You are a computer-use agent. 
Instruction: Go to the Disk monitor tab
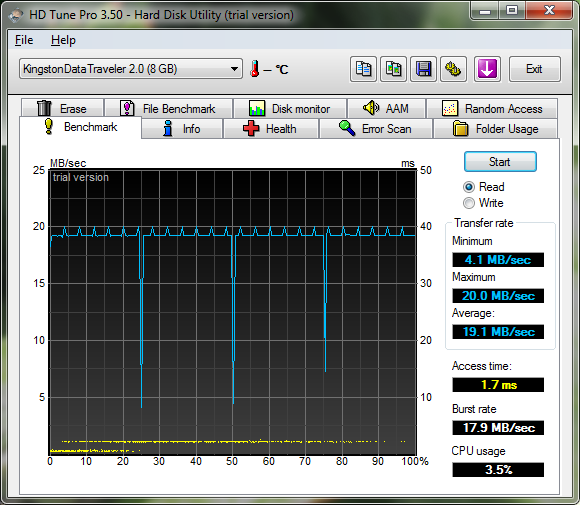[290, 109]
